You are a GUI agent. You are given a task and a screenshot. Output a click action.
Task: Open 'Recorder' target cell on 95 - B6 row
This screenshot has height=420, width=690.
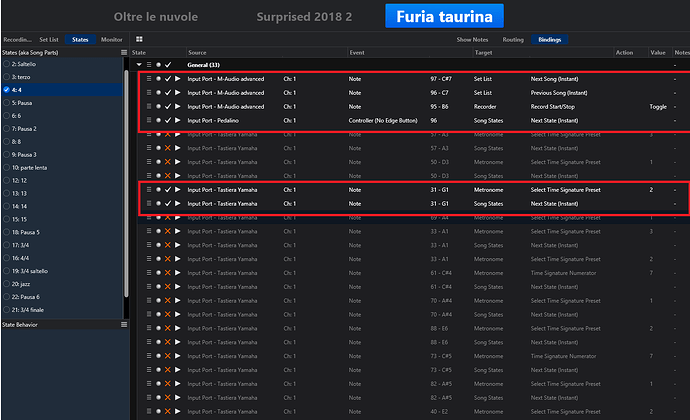tap(485, 107)
